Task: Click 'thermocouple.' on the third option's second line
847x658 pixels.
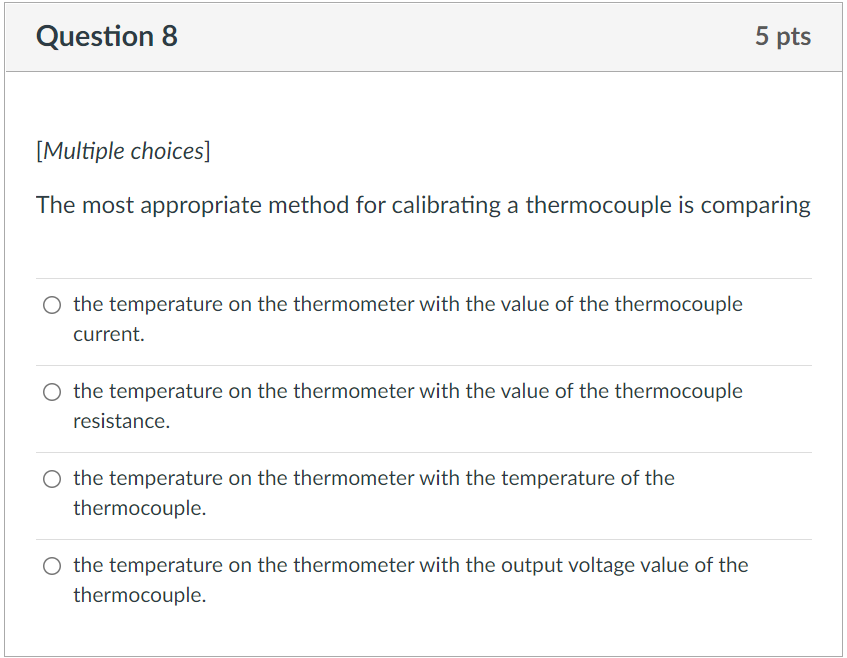Action: (140, 509)
